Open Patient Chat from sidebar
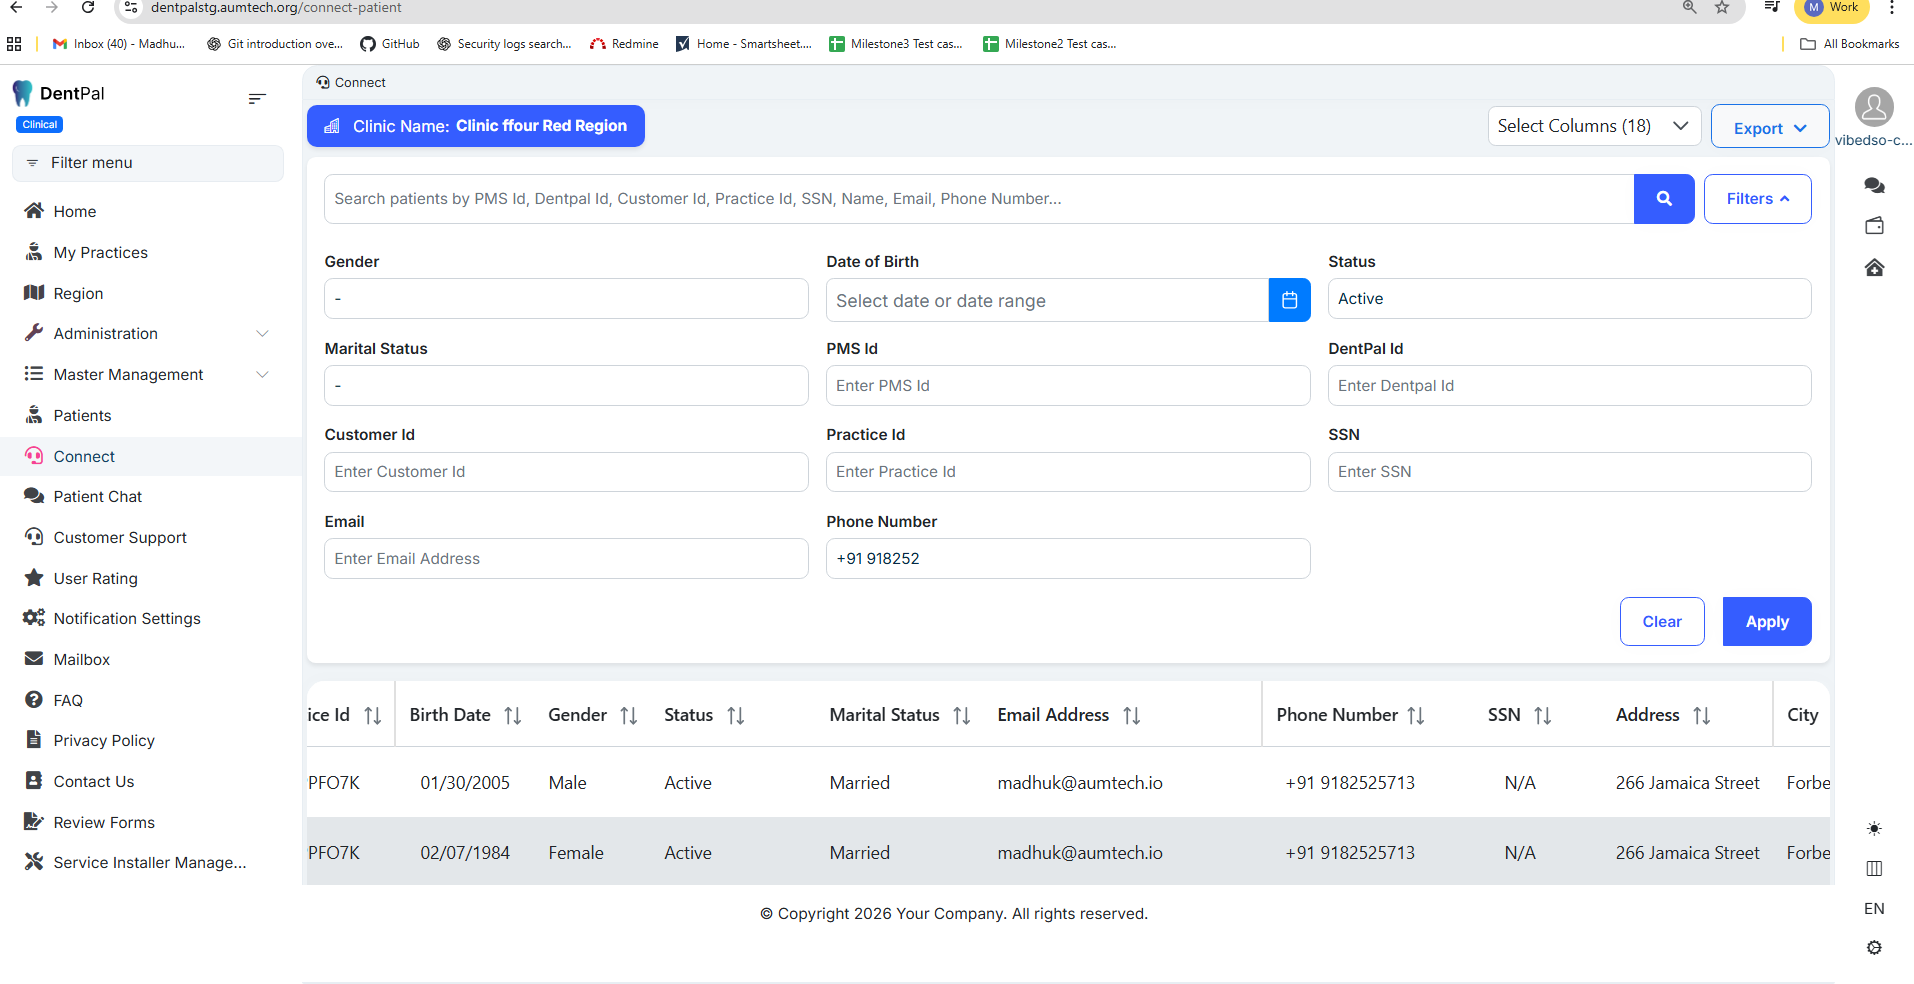The image size is (1914, 984). (x=97, y=497)
